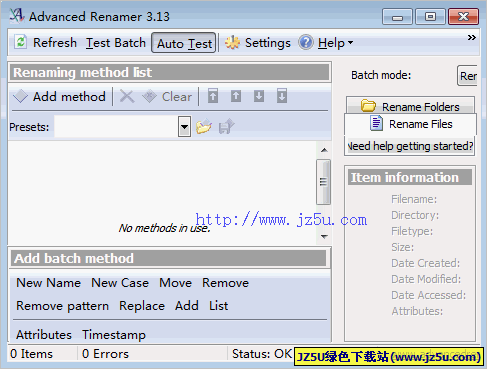487x369 pixels.
Task: Switch to the Rename Files tab
Action: (410, 124)
